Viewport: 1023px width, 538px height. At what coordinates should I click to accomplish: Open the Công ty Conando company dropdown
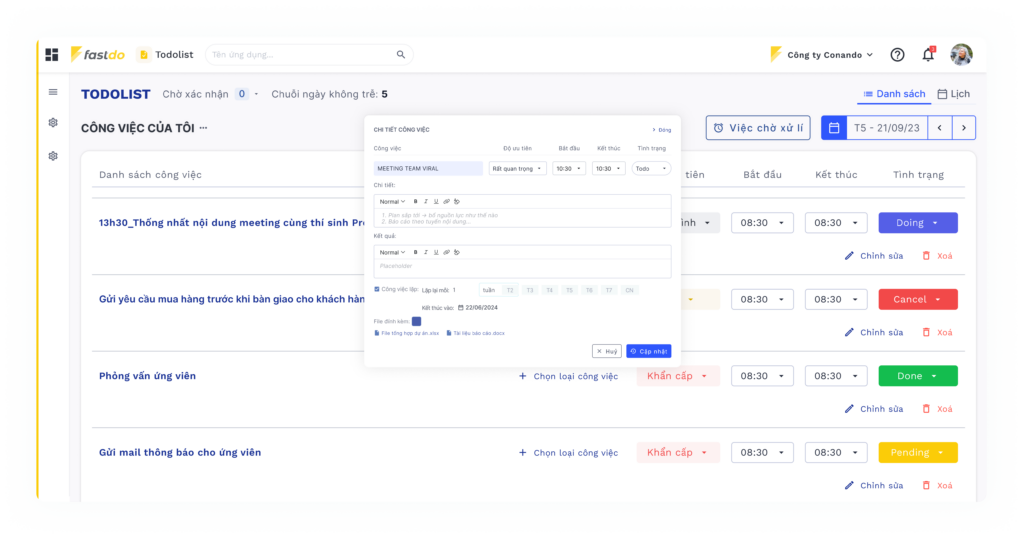[x=822, y=55]
